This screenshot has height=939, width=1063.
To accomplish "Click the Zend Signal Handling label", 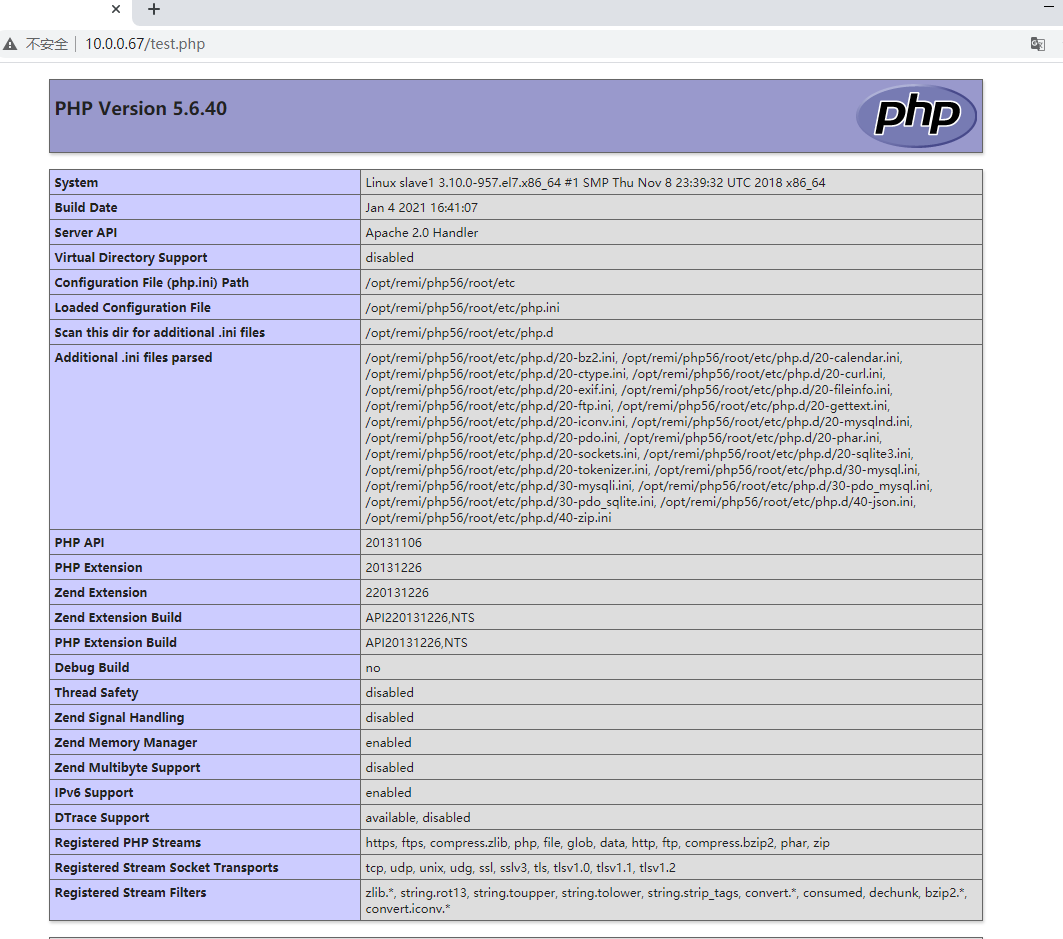I will (x=119, y=718).
